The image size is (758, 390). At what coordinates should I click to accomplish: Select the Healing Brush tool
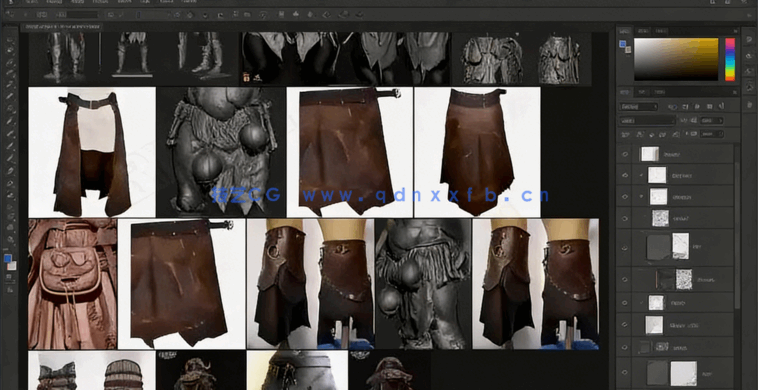(x=10, y=110)
